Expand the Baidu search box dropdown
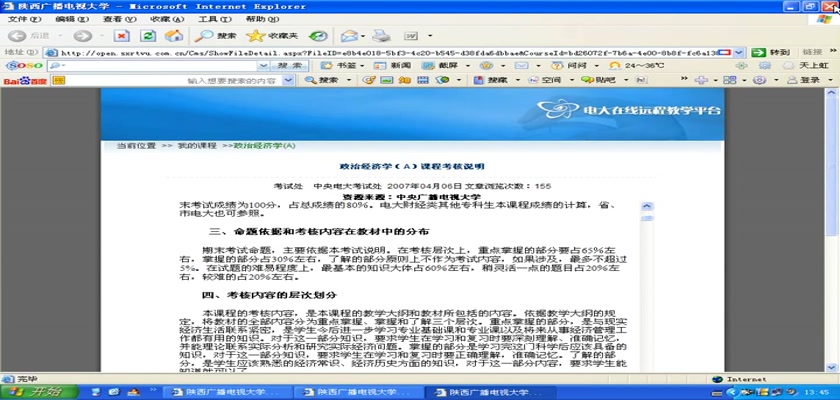 [289, 80]
